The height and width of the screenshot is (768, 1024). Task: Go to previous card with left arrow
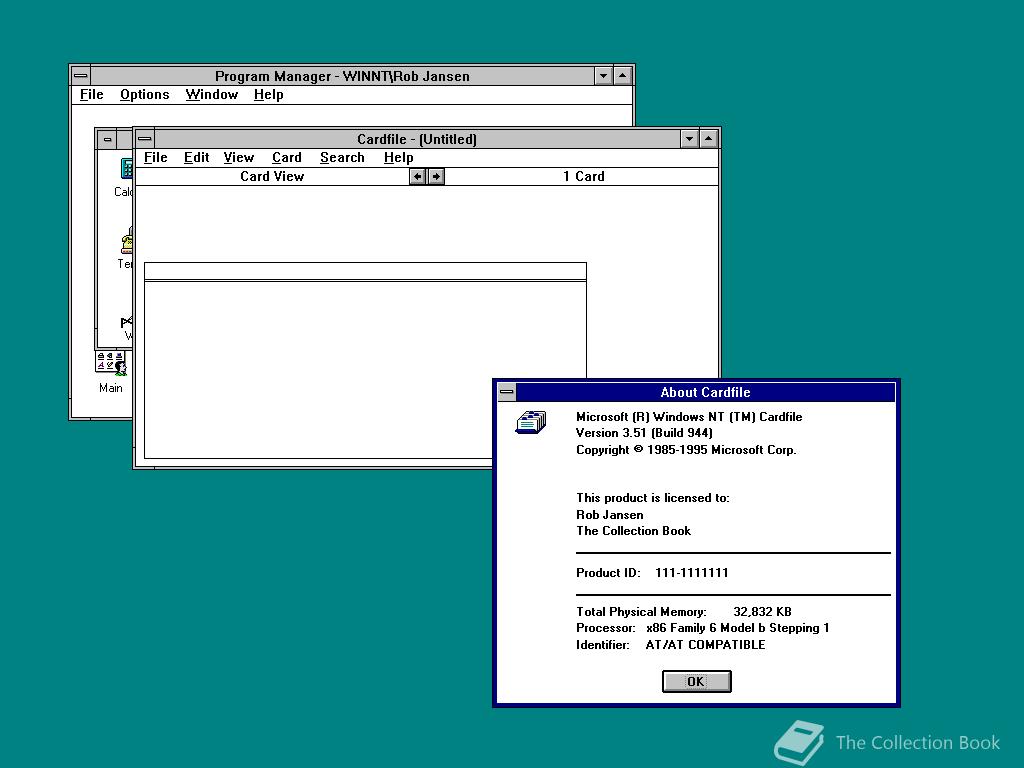coord(417,176)
